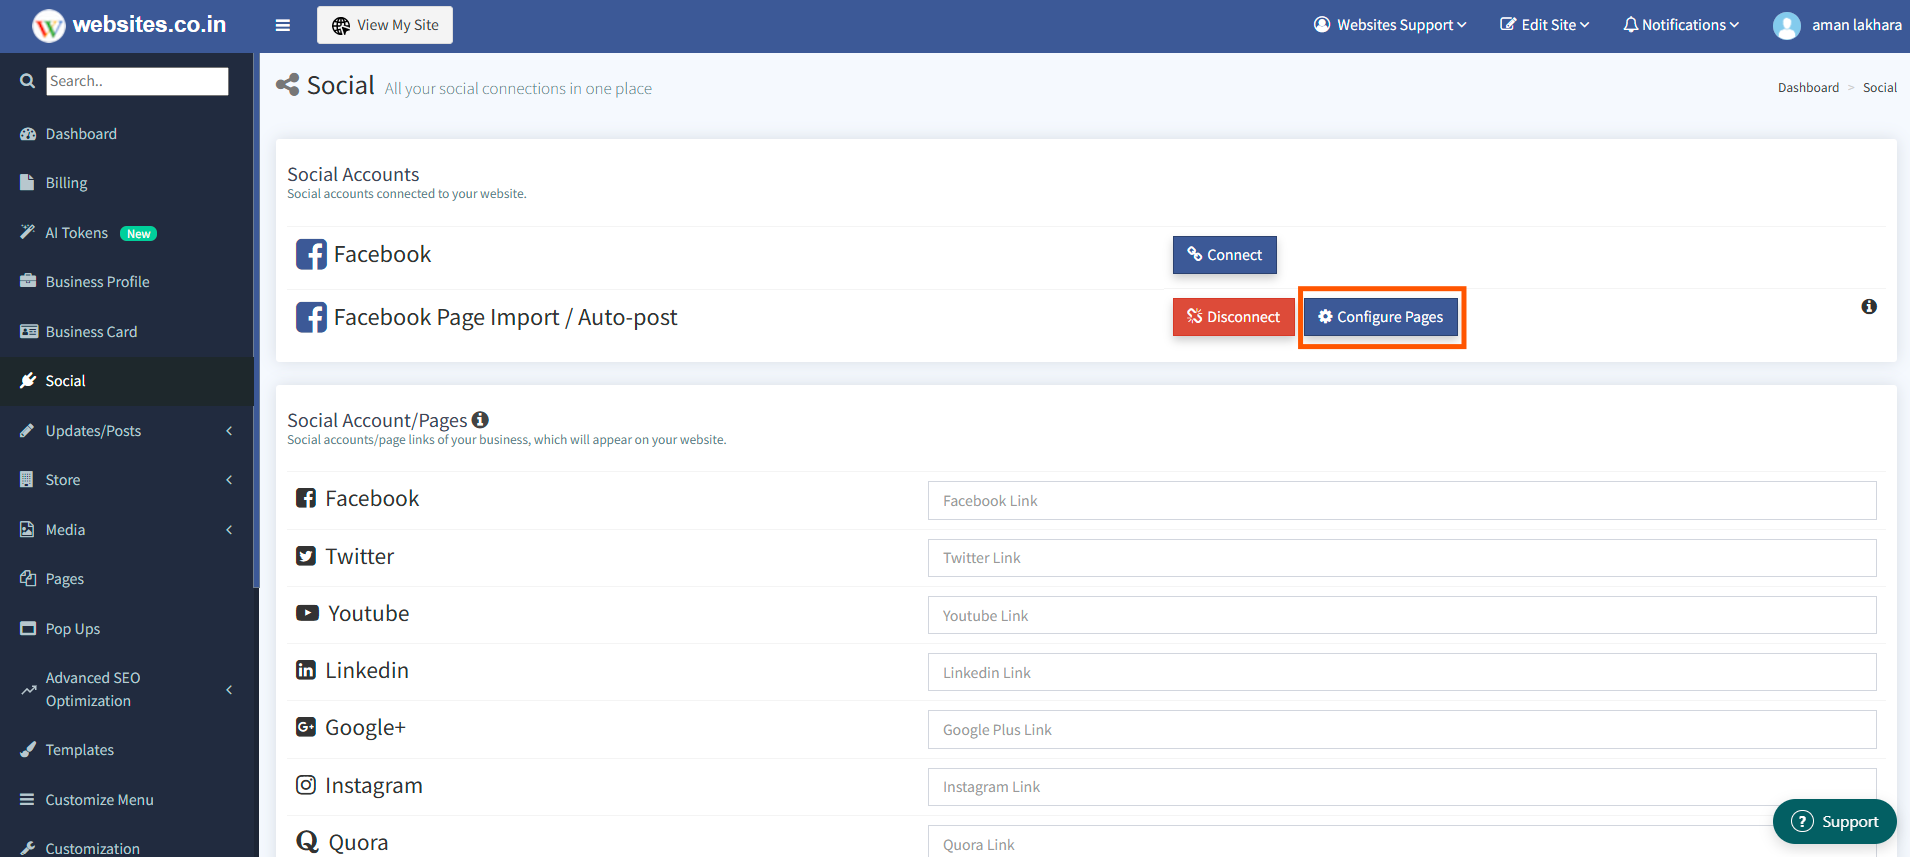This screenshot has height=857, width=1910.
Task: Expand the Updates/Posts submenu arrow
Action: (229, 430)
